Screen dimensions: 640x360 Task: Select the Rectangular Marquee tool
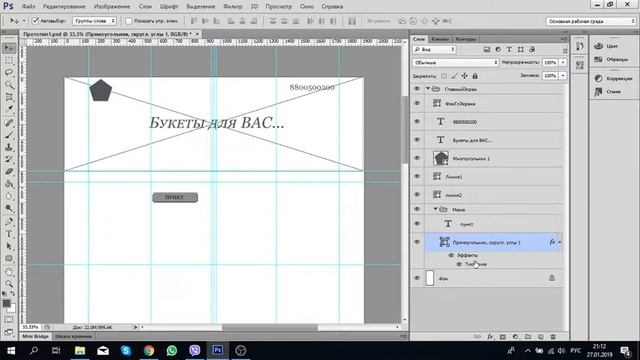pos(9,60)
